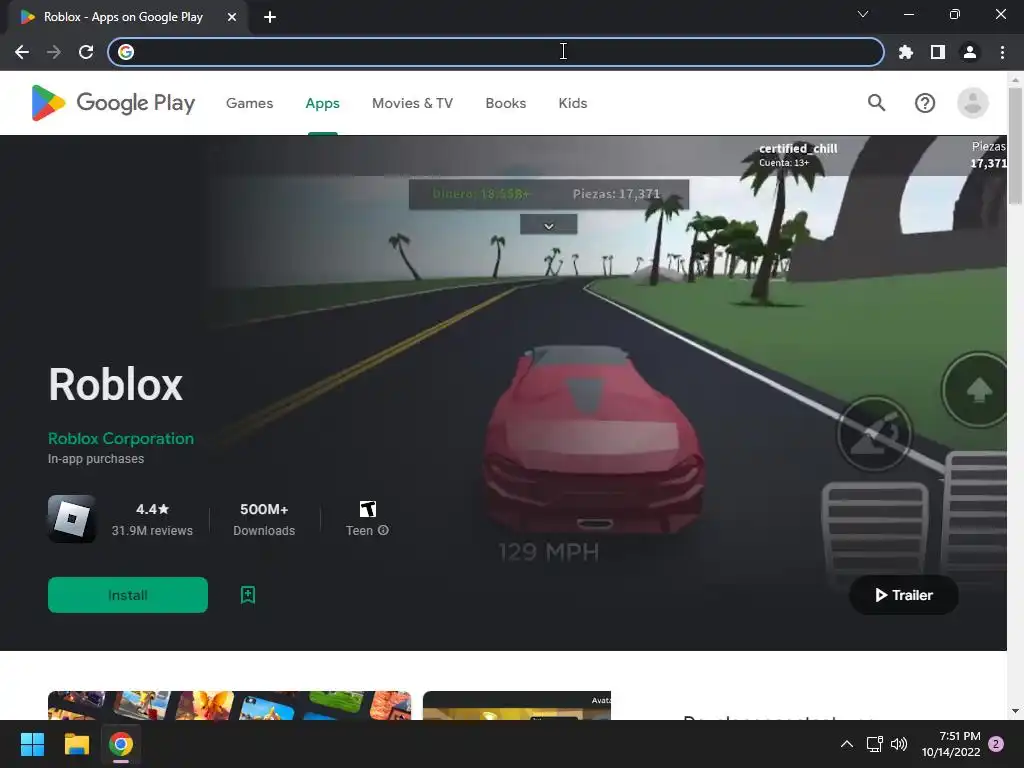Open the Google account avatar
1024x768 pixels.
972,103
